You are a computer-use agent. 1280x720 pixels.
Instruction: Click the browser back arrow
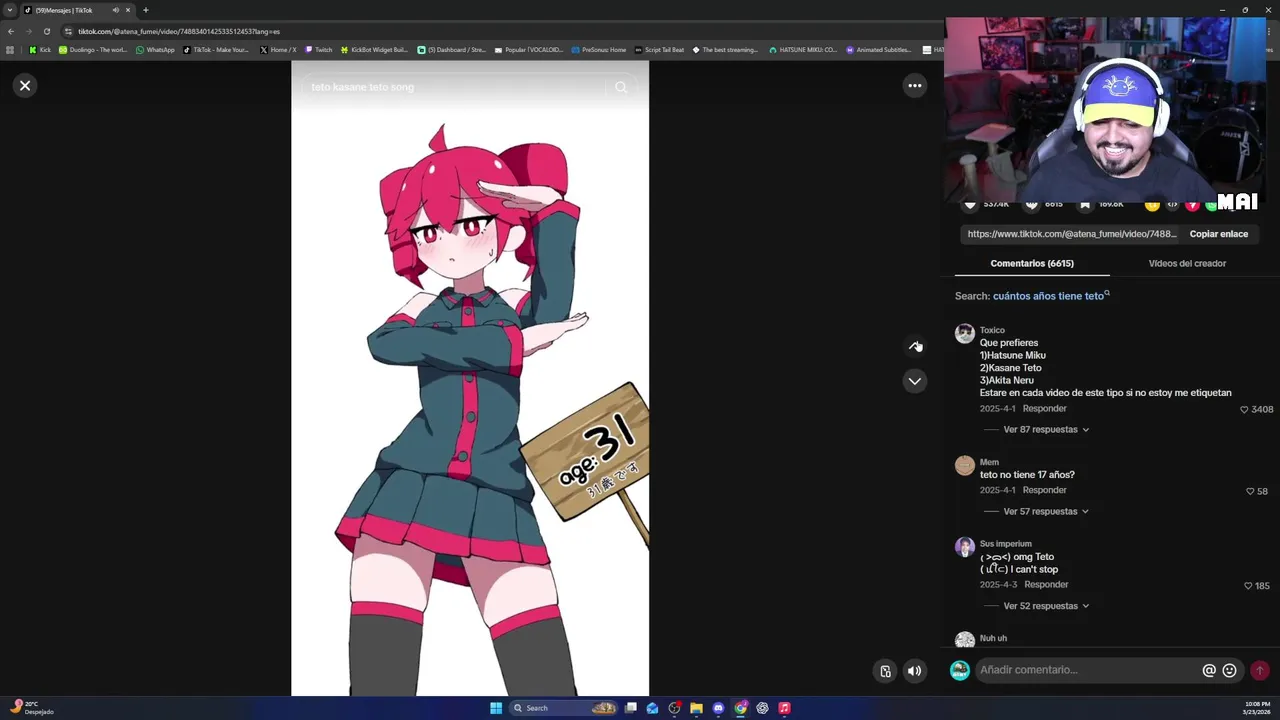(11, 31)
